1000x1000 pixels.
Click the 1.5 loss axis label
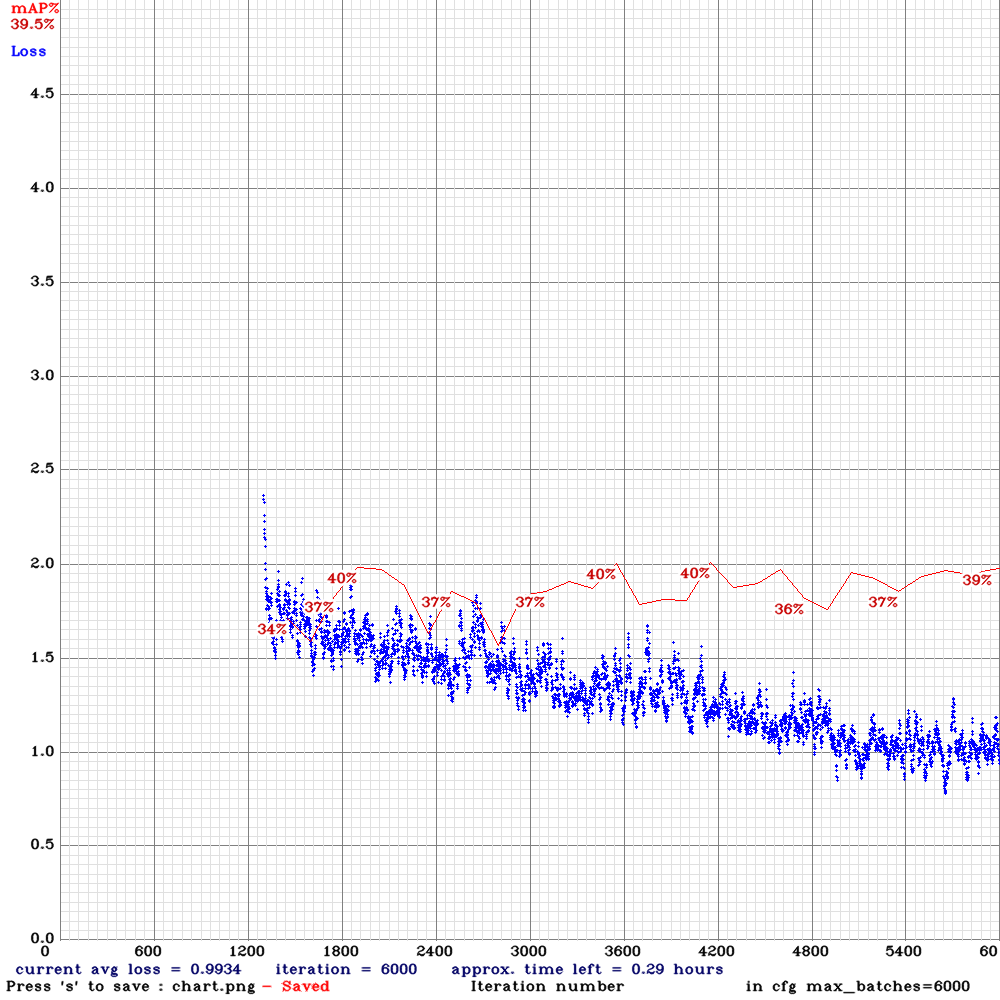(42, 658)
